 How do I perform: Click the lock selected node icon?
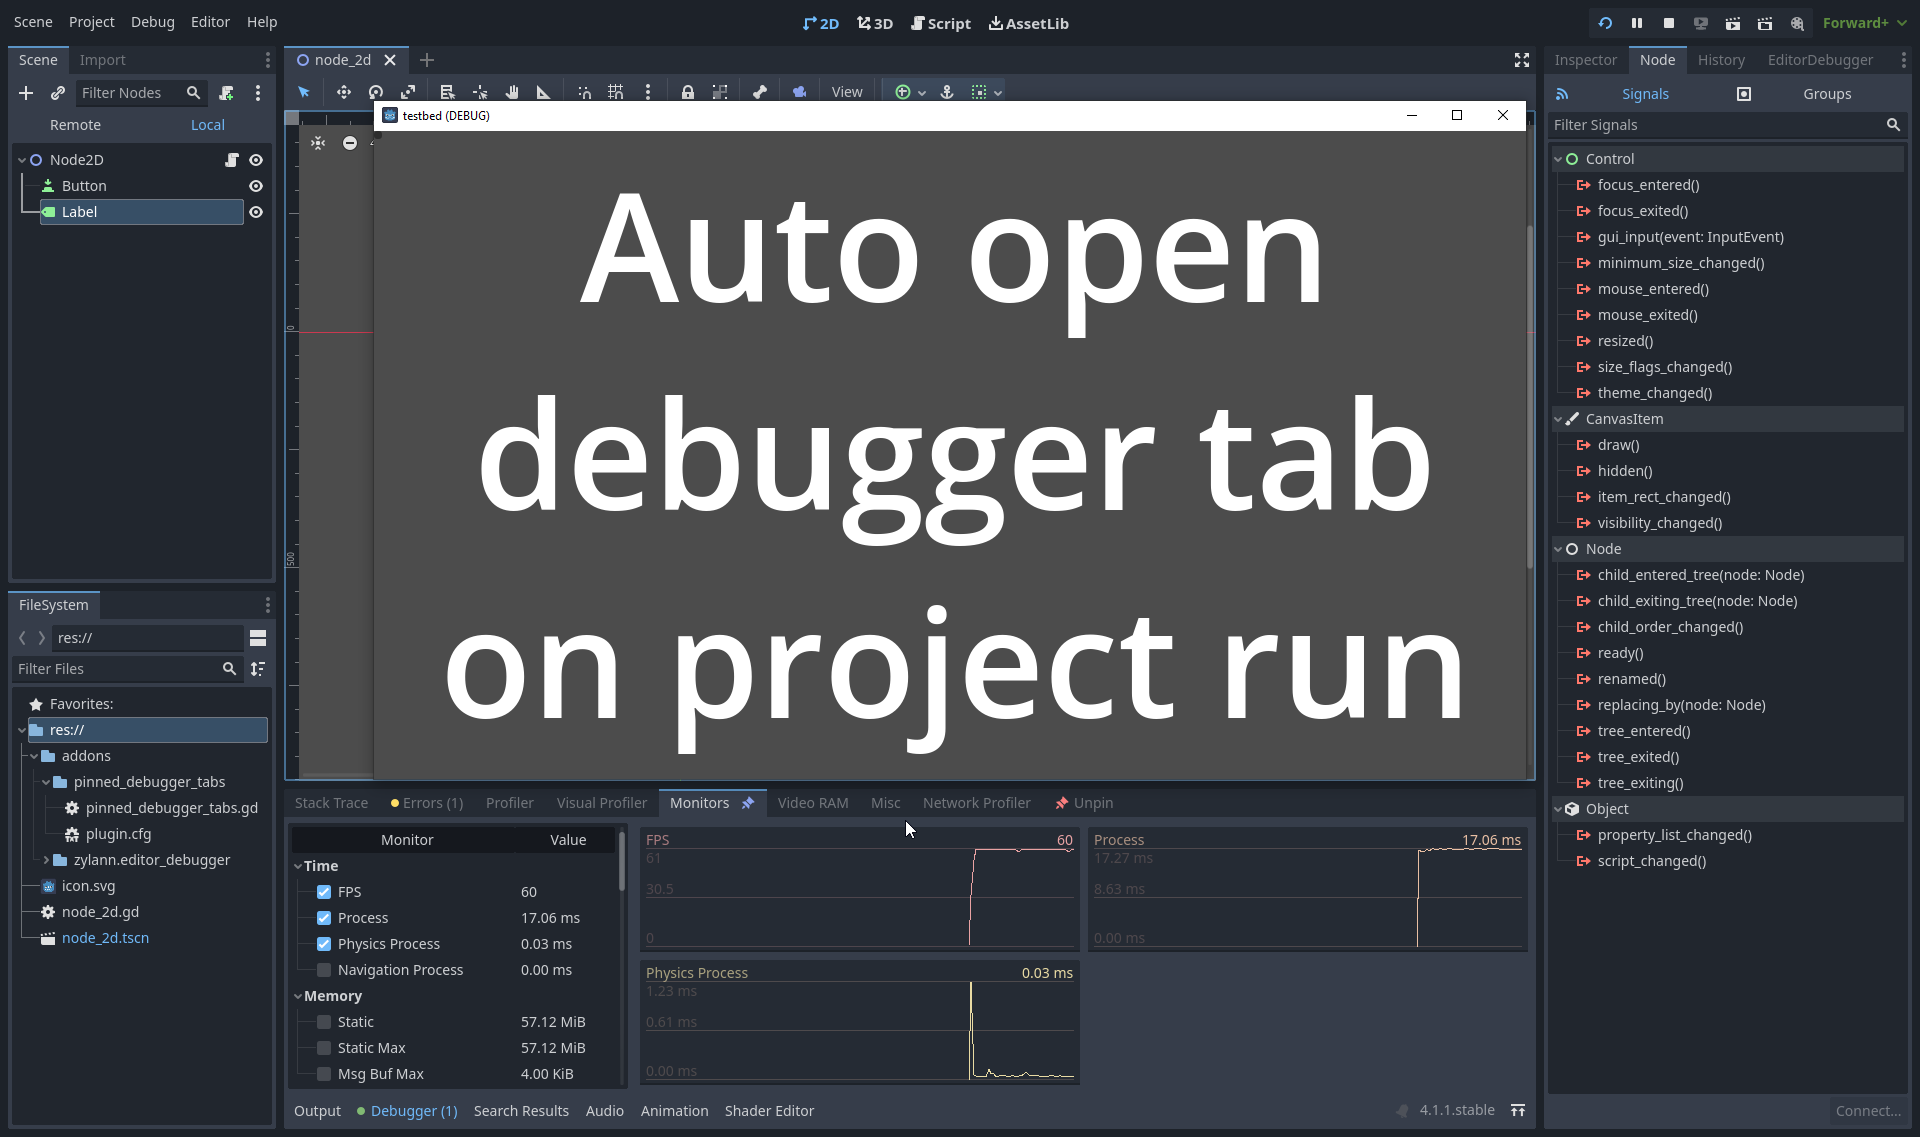click(x=687, y=92)
